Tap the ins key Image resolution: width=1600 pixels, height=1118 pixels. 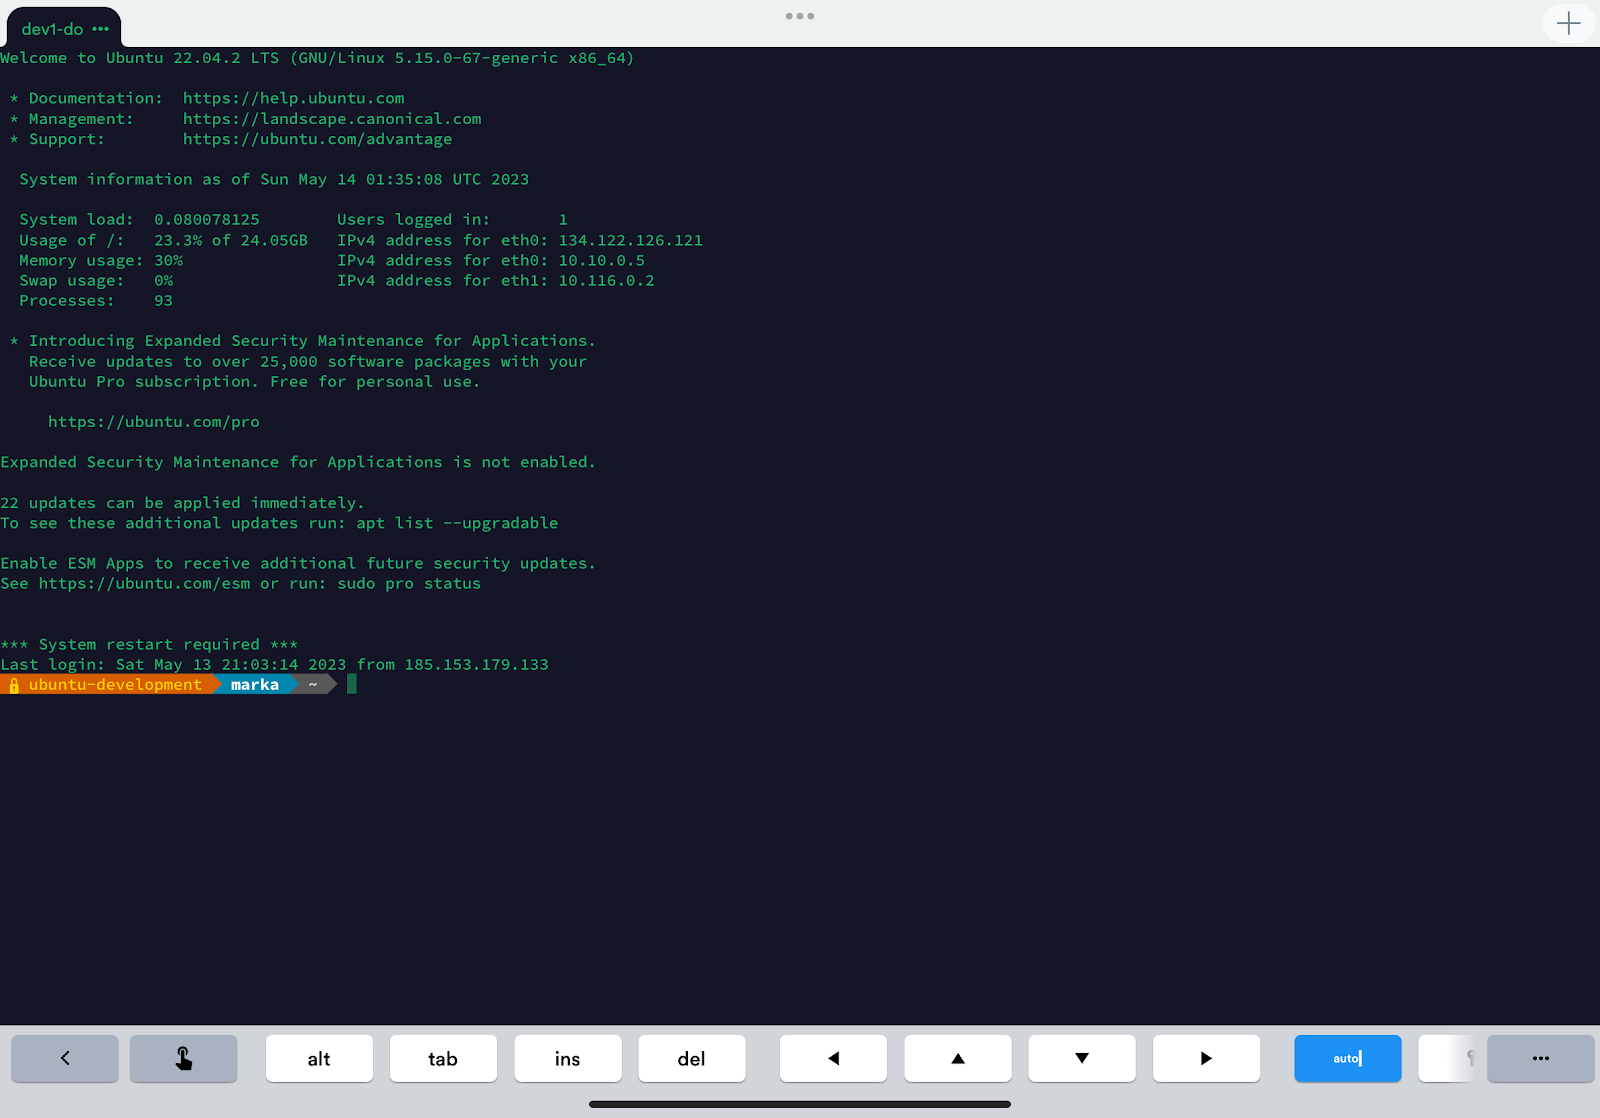[x=568, y=1058]
